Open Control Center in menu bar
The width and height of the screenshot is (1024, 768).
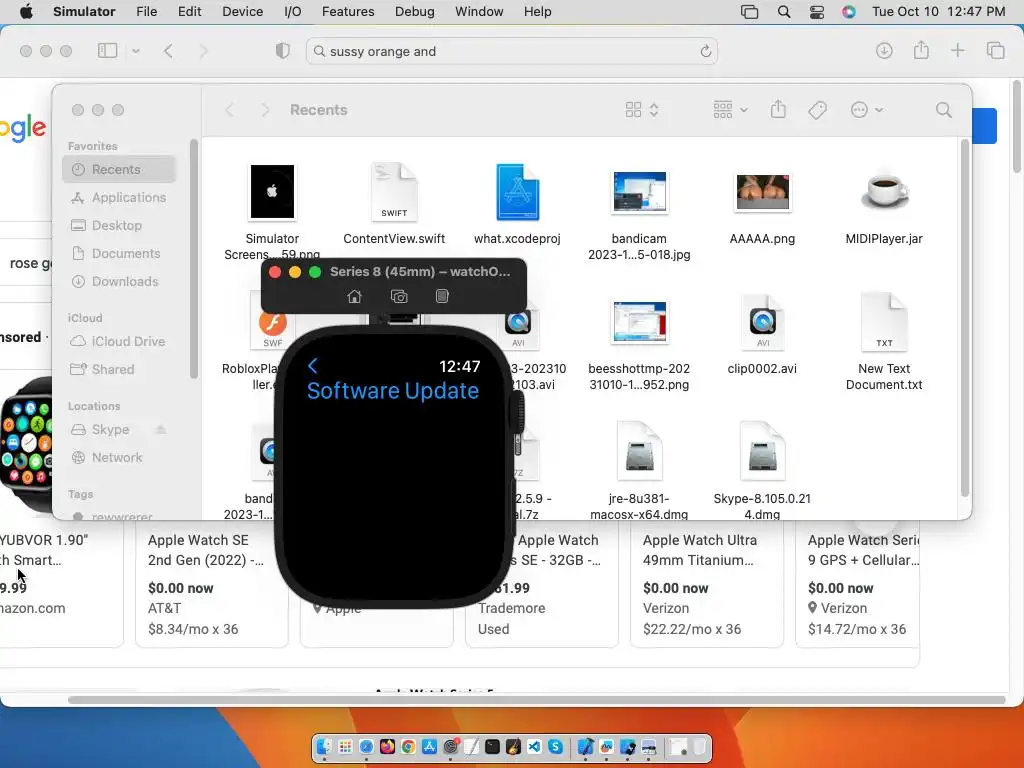[x=816, y=12]
